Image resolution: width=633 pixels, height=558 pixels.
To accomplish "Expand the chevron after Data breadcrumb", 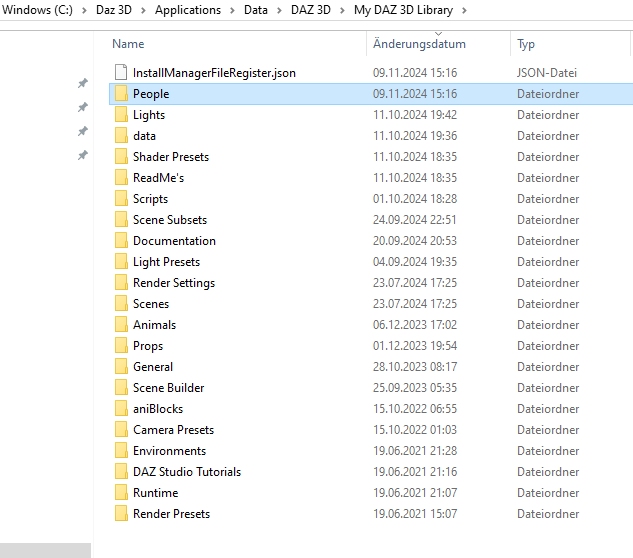I will (x=279, y=10).
